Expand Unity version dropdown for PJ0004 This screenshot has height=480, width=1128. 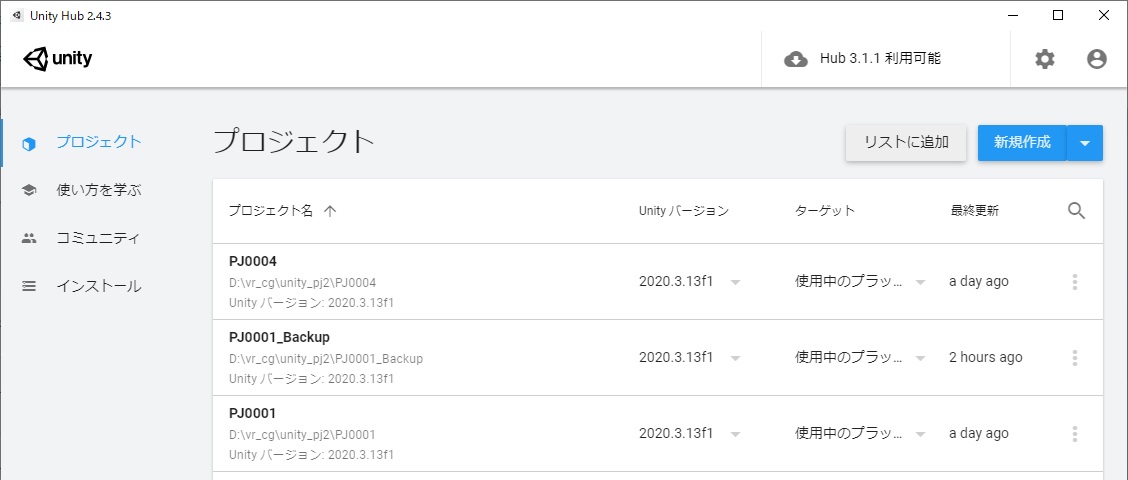point(735,282)
